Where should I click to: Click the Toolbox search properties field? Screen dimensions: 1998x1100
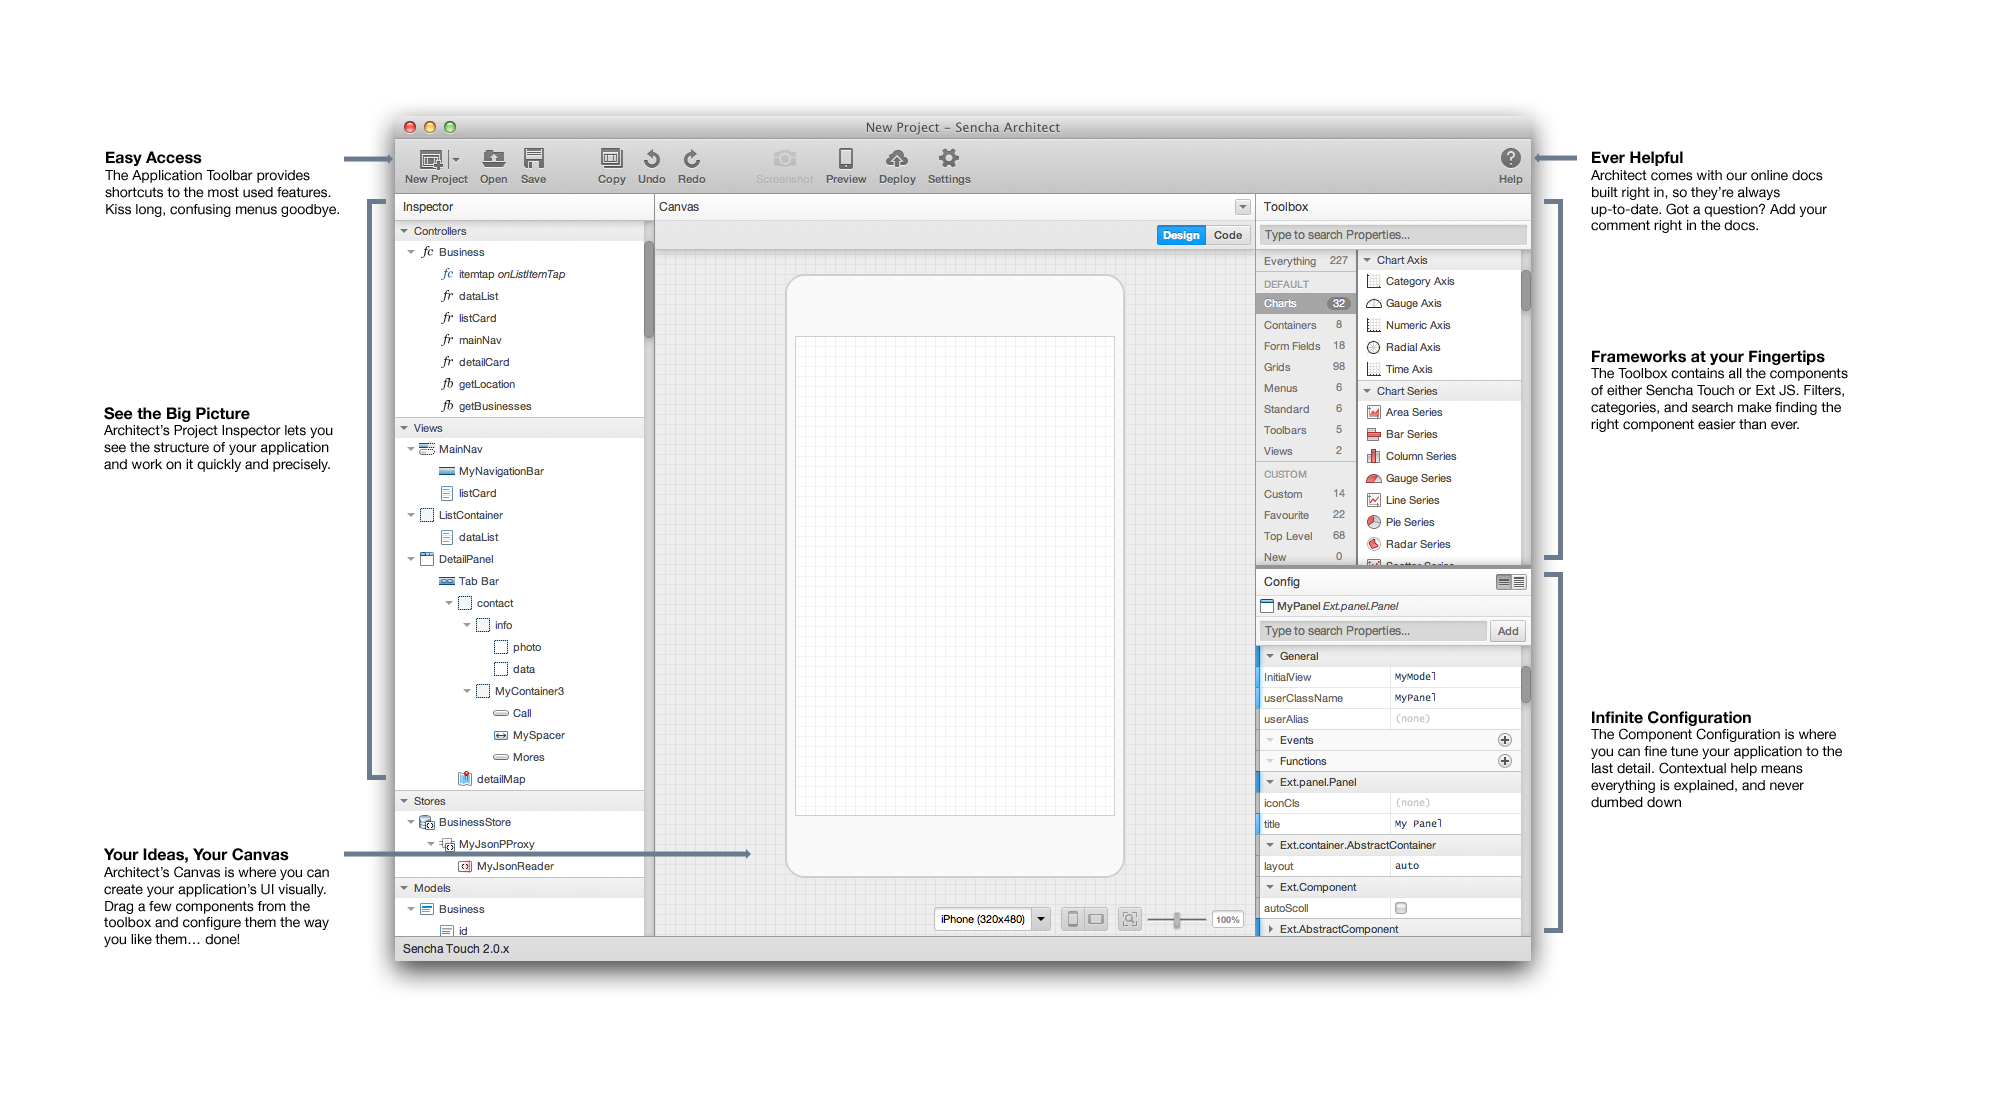(1392, 235)
